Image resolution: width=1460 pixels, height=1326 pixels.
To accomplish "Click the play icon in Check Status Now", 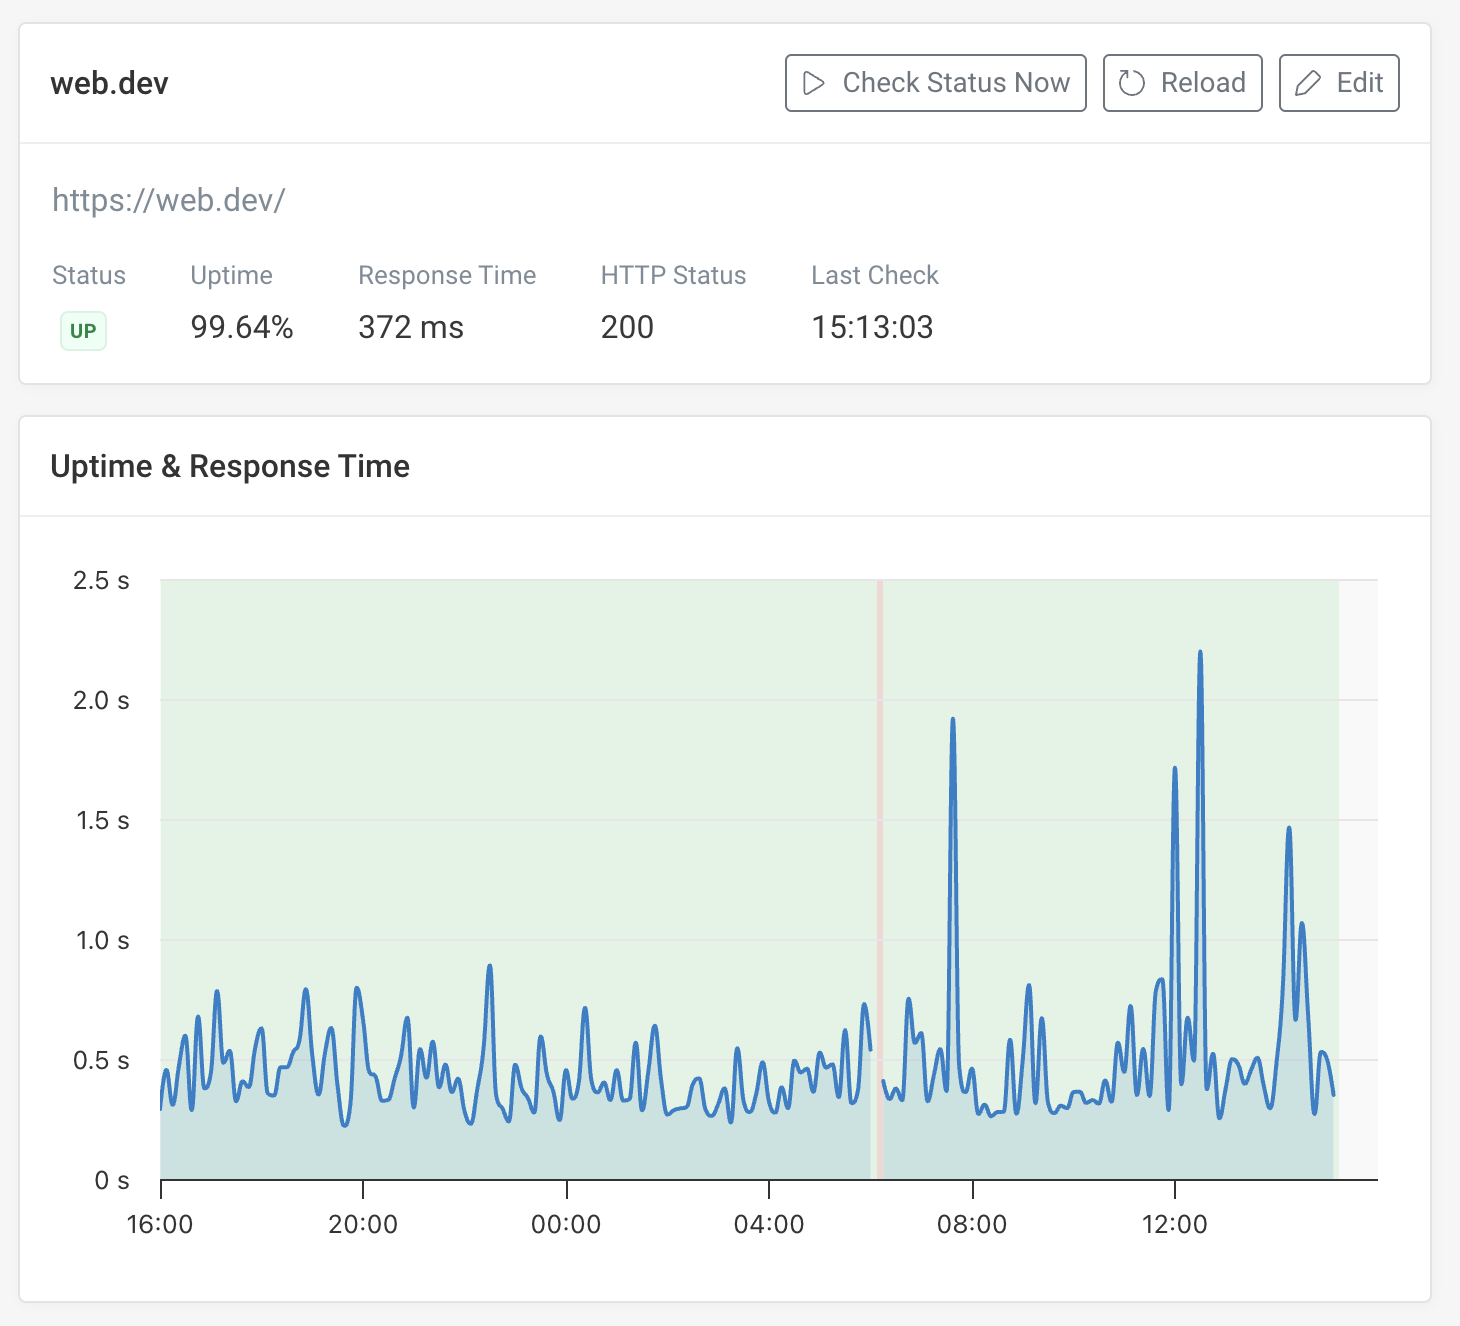I will pyautogui.click(x=814, y=83).
